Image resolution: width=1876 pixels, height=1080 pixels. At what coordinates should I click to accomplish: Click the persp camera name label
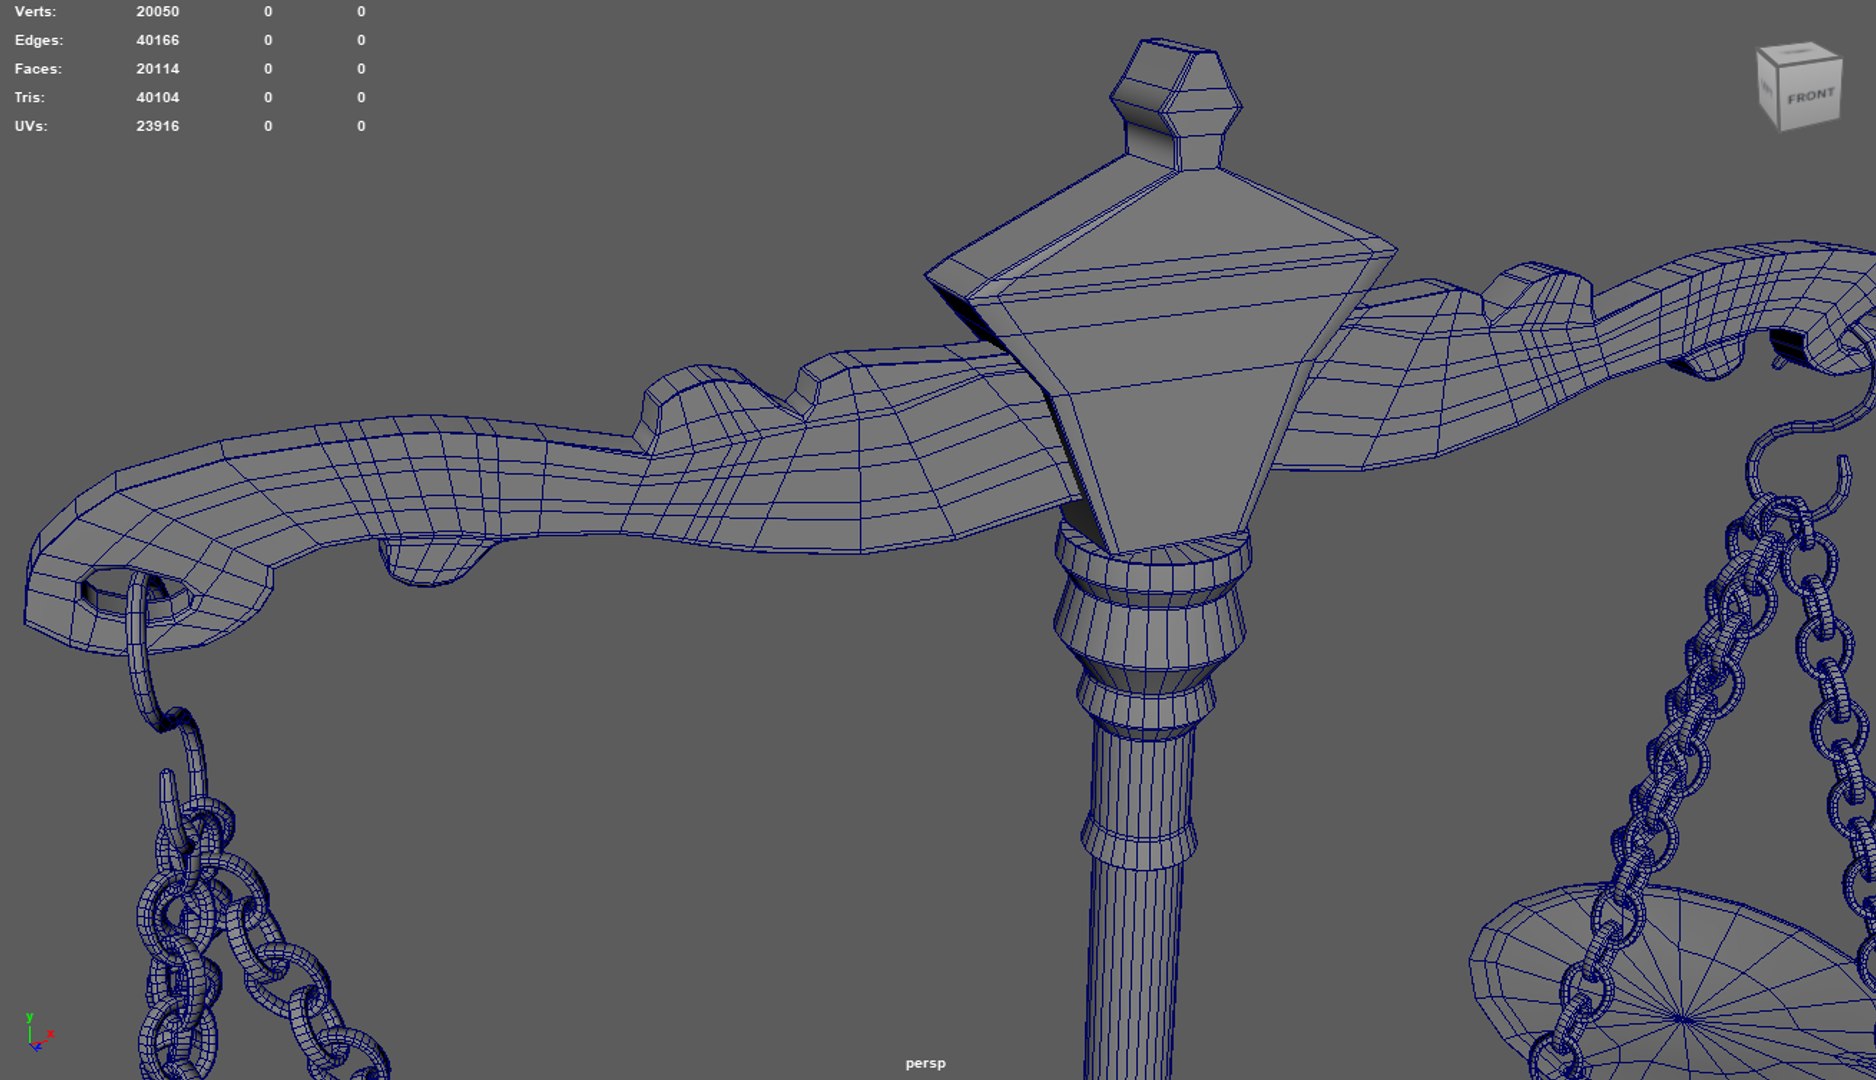coord(925,1063)
